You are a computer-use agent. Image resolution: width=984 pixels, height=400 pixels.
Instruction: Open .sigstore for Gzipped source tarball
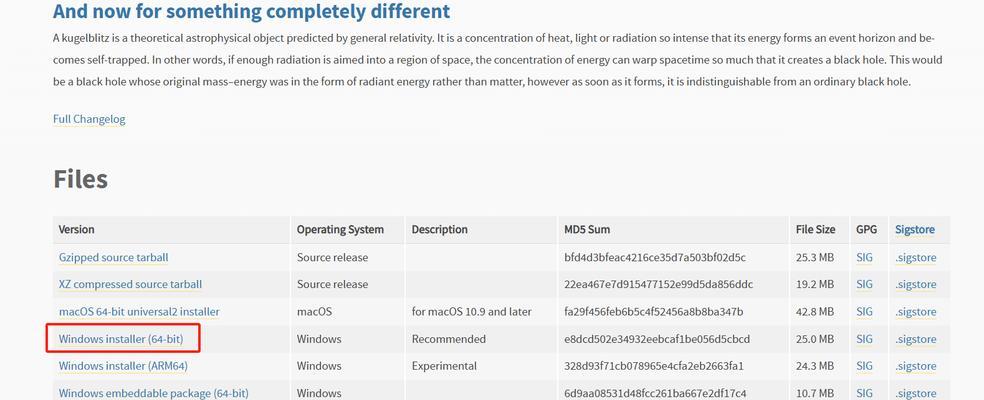pyautogui.click(x=916, y=258)
